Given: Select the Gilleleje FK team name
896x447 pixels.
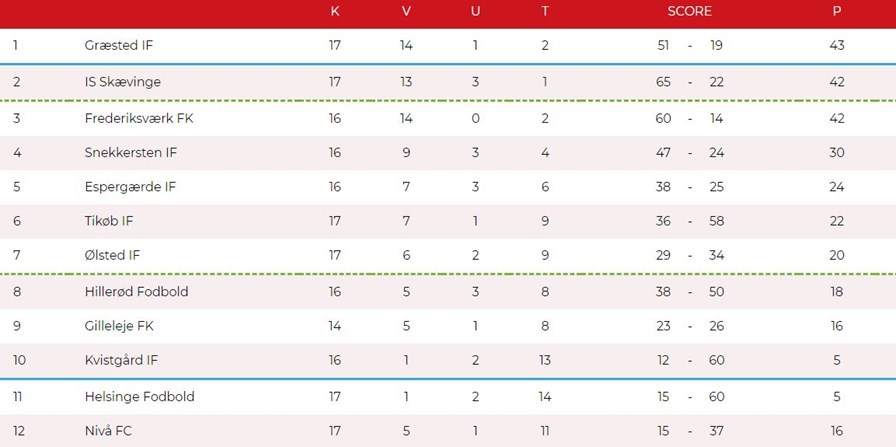Looking at the screenshot, I should (x=119, y=326).
